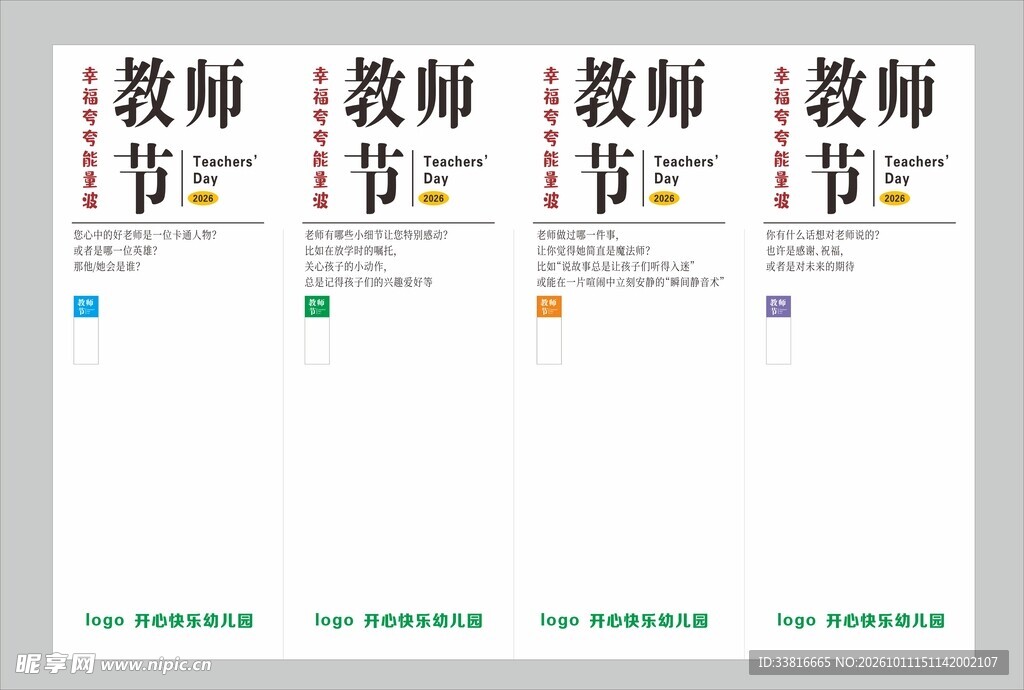Click logo 开心快乐幼儿园 on the purple-tag panel
Image resolution: width=1024 pixels, height=690 pixels.
861,620
